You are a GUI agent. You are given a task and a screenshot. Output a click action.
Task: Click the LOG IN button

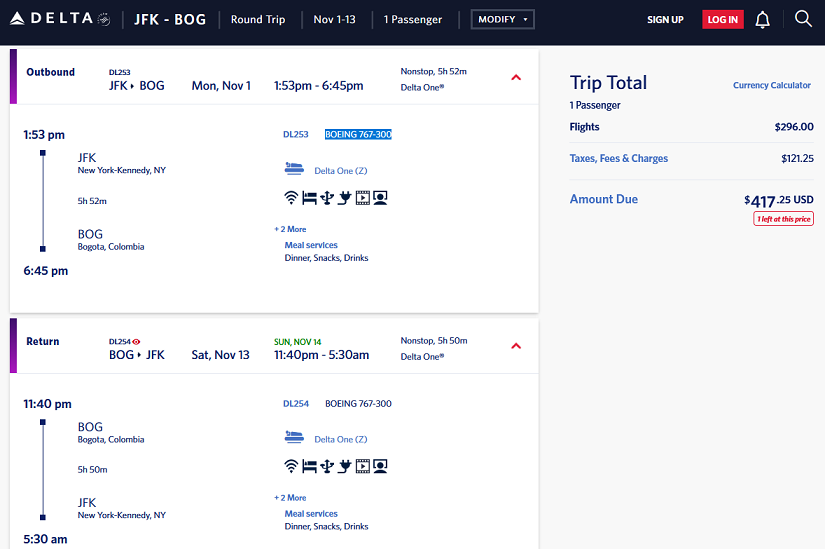coord(722,19)
